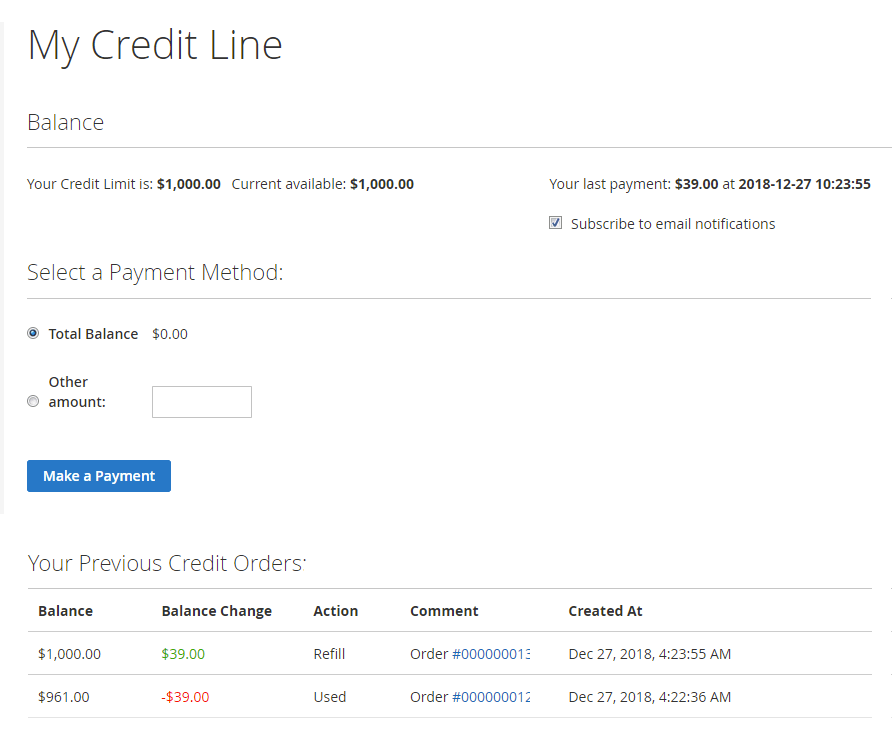Click the red -$39.00 balance change
This screenshot has width=892, height=741.
point(185,697)
